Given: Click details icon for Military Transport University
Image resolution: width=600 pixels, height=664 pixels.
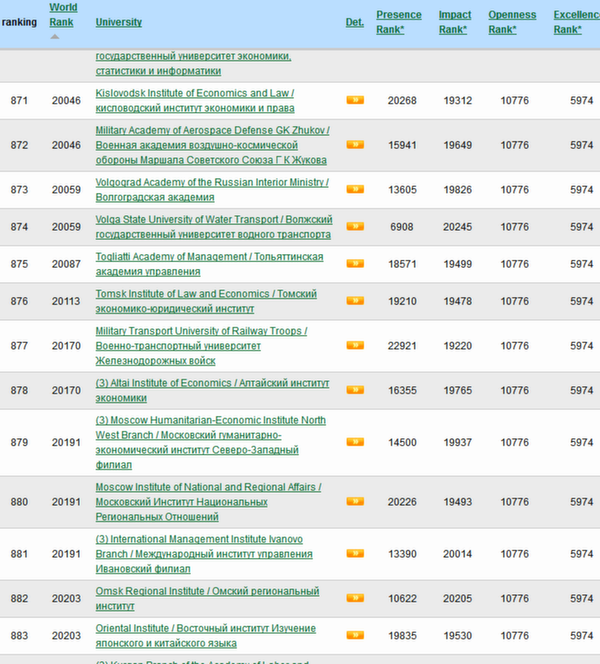Looking at the screenshot, I should pos(355,346).
